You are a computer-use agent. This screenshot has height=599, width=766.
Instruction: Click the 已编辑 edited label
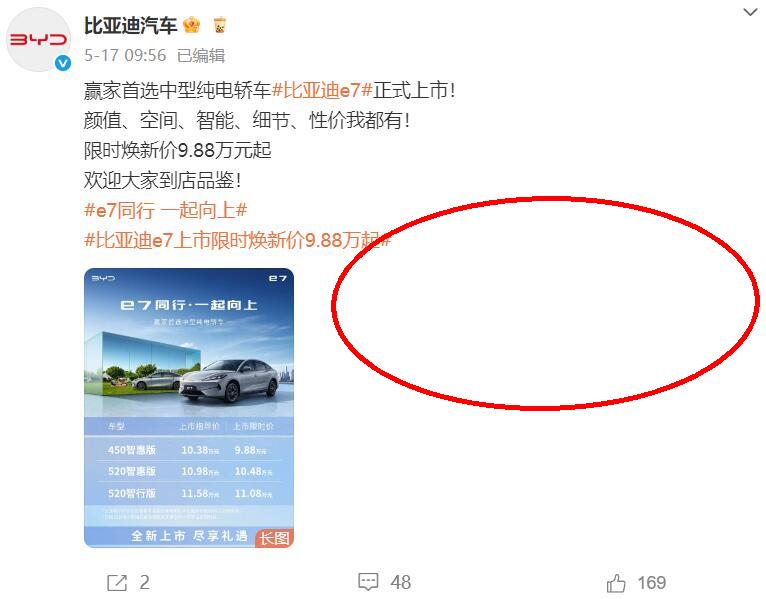(x=201, y=55)
